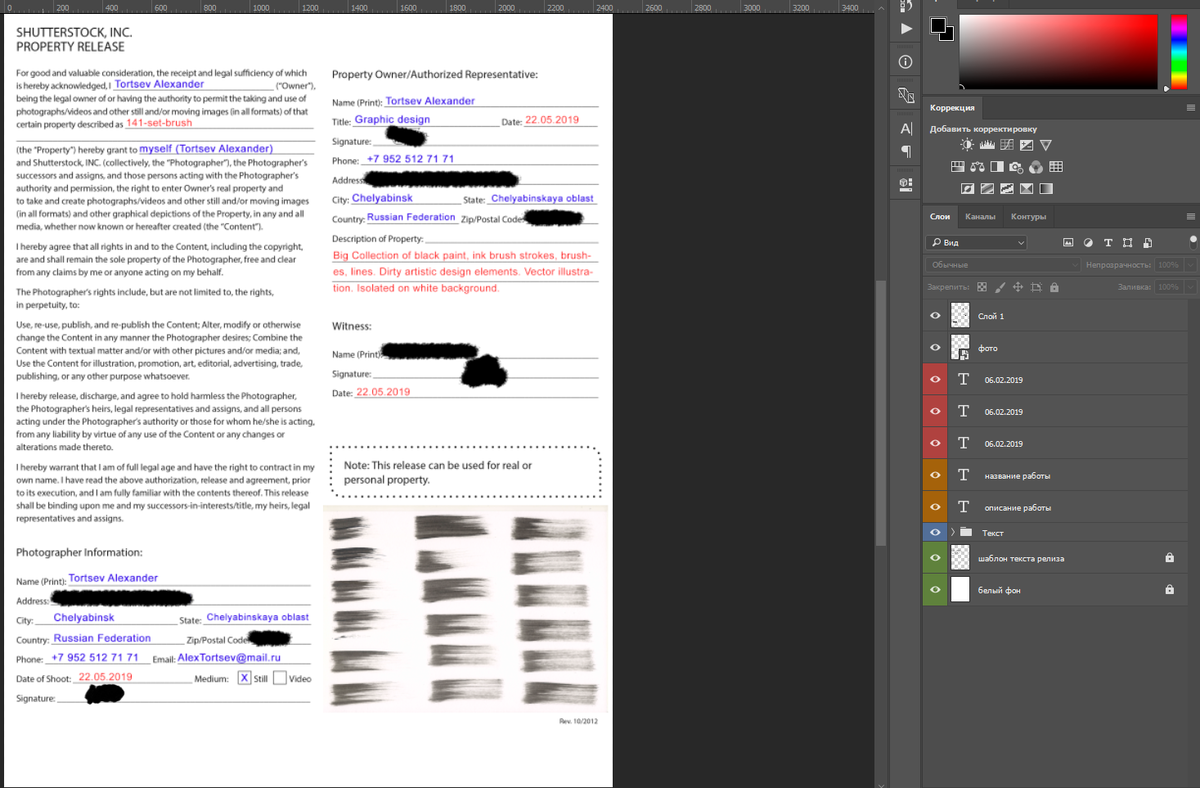The width and height of the screenshot is (1200, 788).
Task: Hide the Слой 1 layer
Action: point(935,316)
